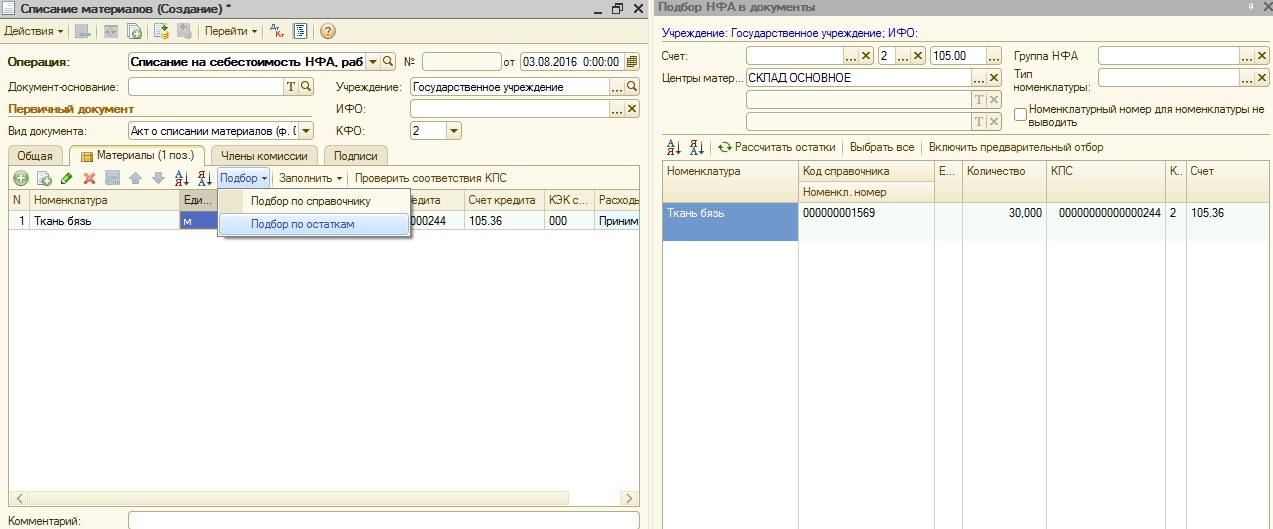Select the Ткань бязь row in Подбор НФА
The image size is (1273, 529).
[x=731, y=221]
